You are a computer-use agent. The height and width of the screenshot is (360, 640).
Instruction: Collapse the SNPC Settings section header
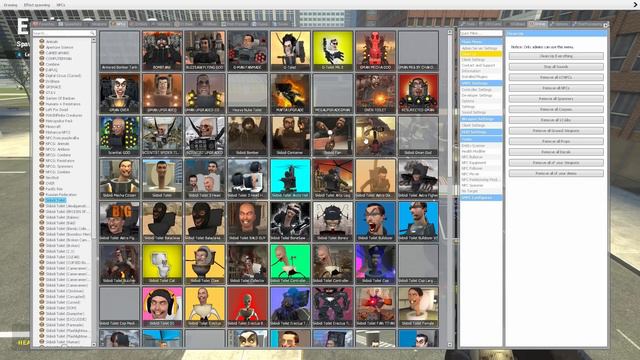coord(481,83)
